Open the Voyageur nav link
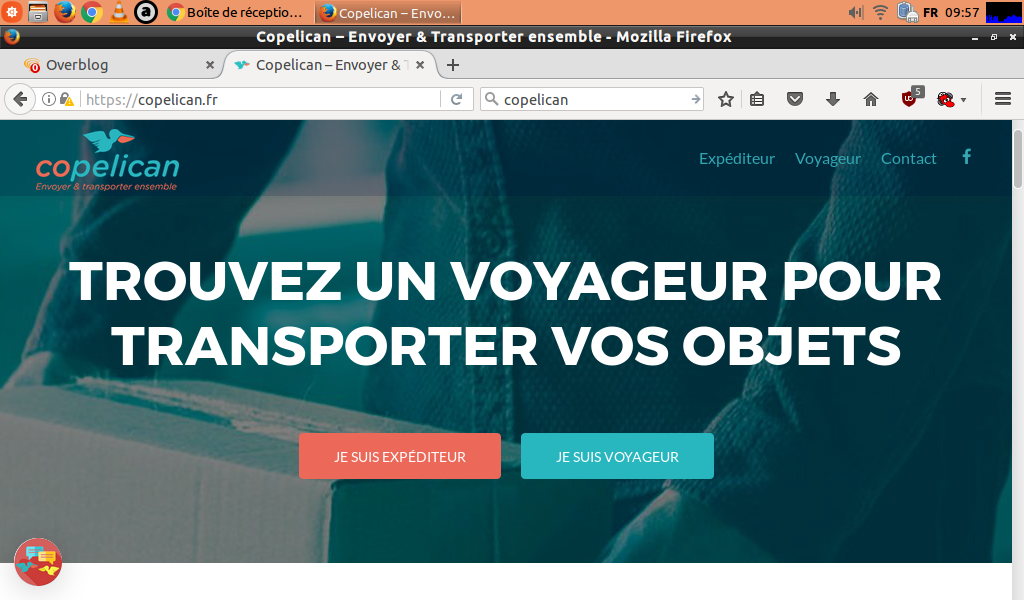The width and height of the screenshot is (1024, 600). (827, 159)
